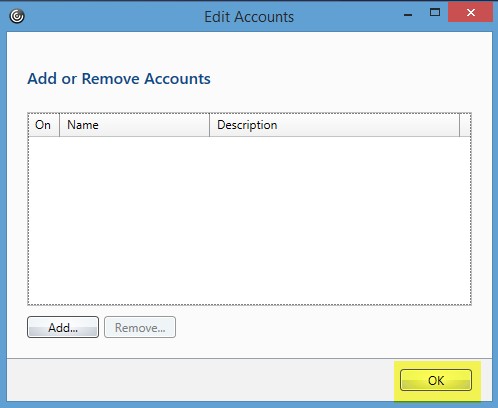Click blank space right of Remove button
498x408 pixels.
point(323,327)
